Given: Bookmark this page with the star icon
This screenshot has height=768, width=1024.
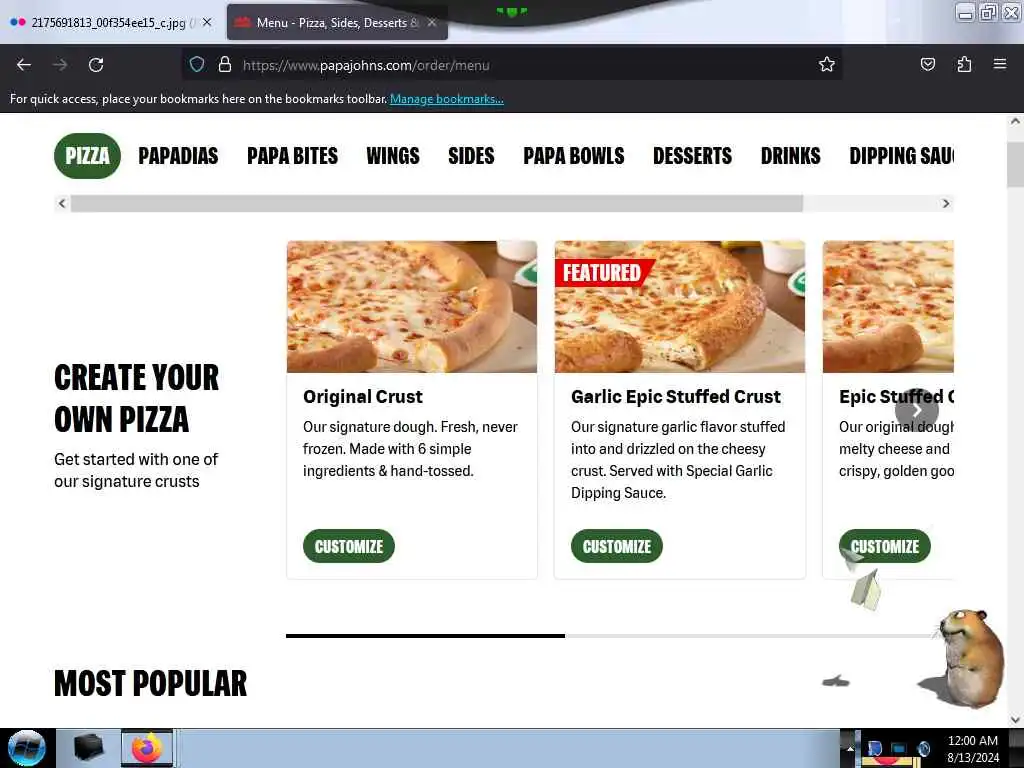Looking at the screenshot, I should pyautogui.click(x=827, y=65).
